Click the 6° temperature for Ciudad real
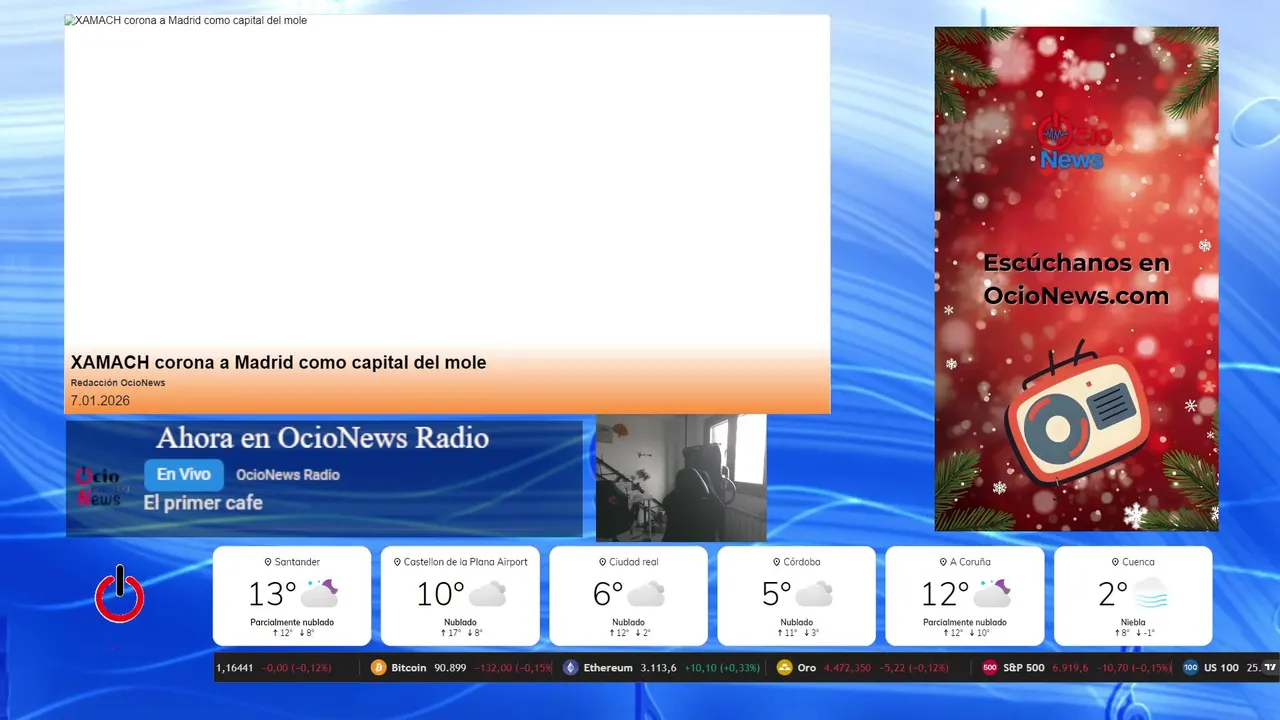Image resolution: width=1280 pixels, height=720 pixels. point(608,594)
